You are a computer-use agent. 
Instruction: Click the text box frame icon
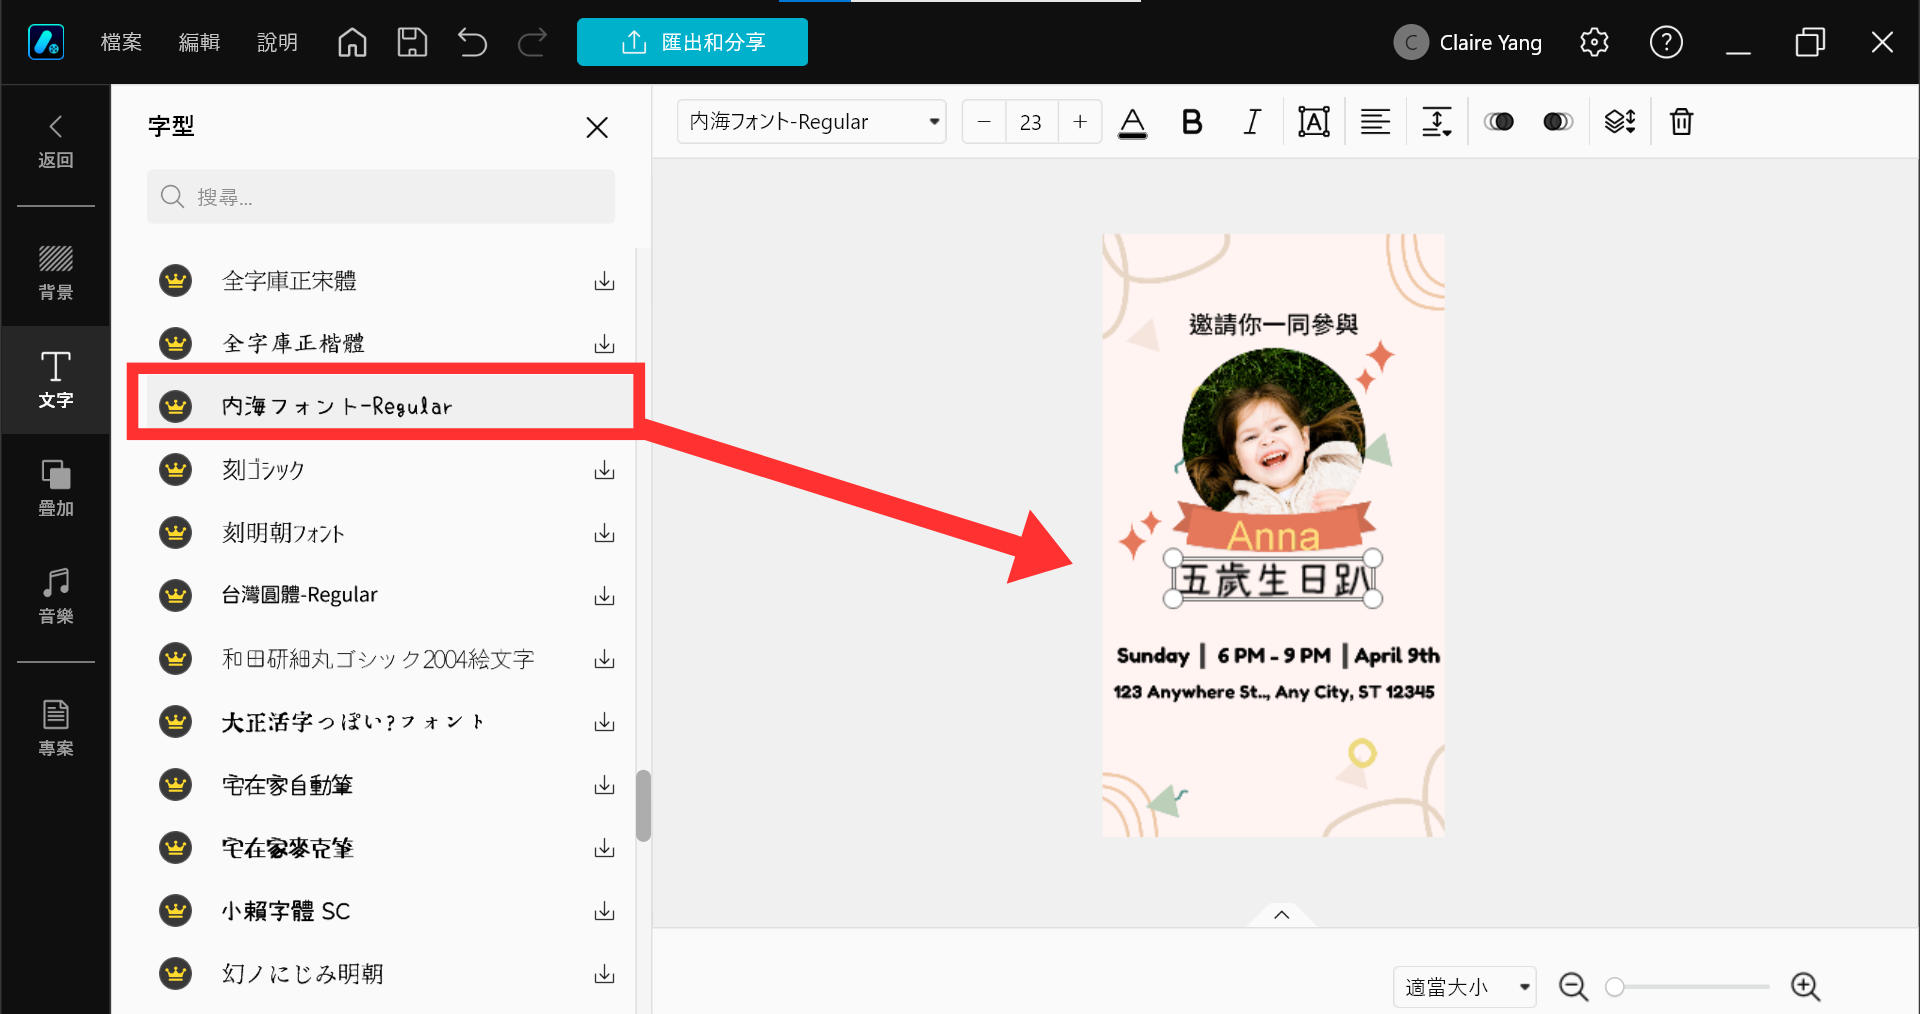tap(1314, 122)
